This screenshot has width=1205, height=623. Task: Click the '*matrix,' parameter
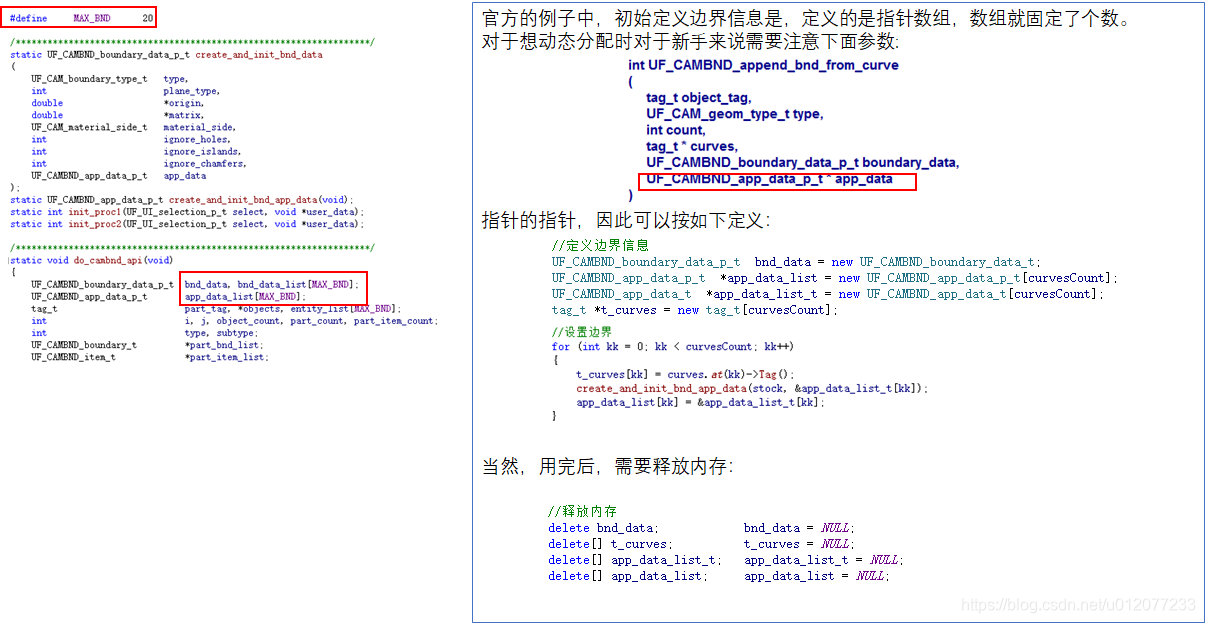[x=184, y=115]
